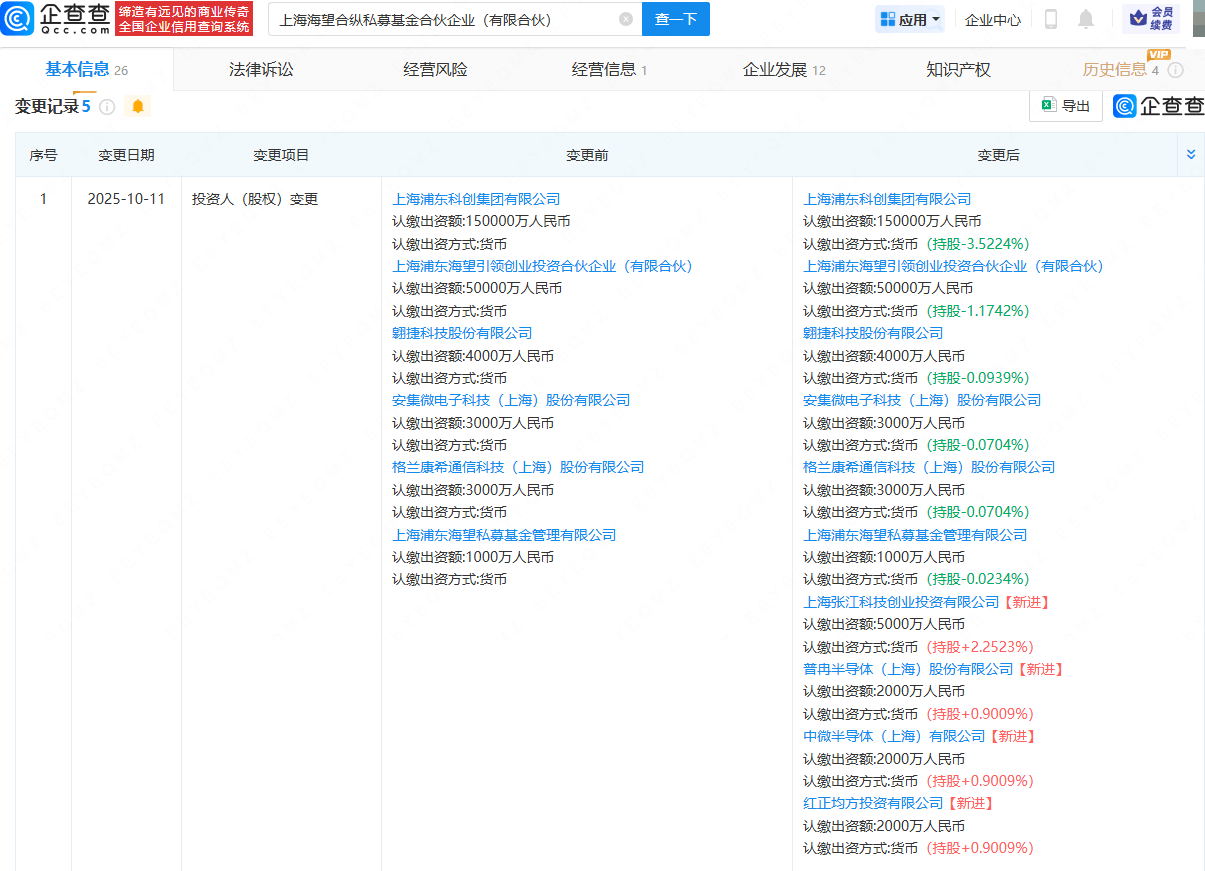Open notifications bell in the header
The height and width of the screenshot is (871, 1205).
[1086, 19]
